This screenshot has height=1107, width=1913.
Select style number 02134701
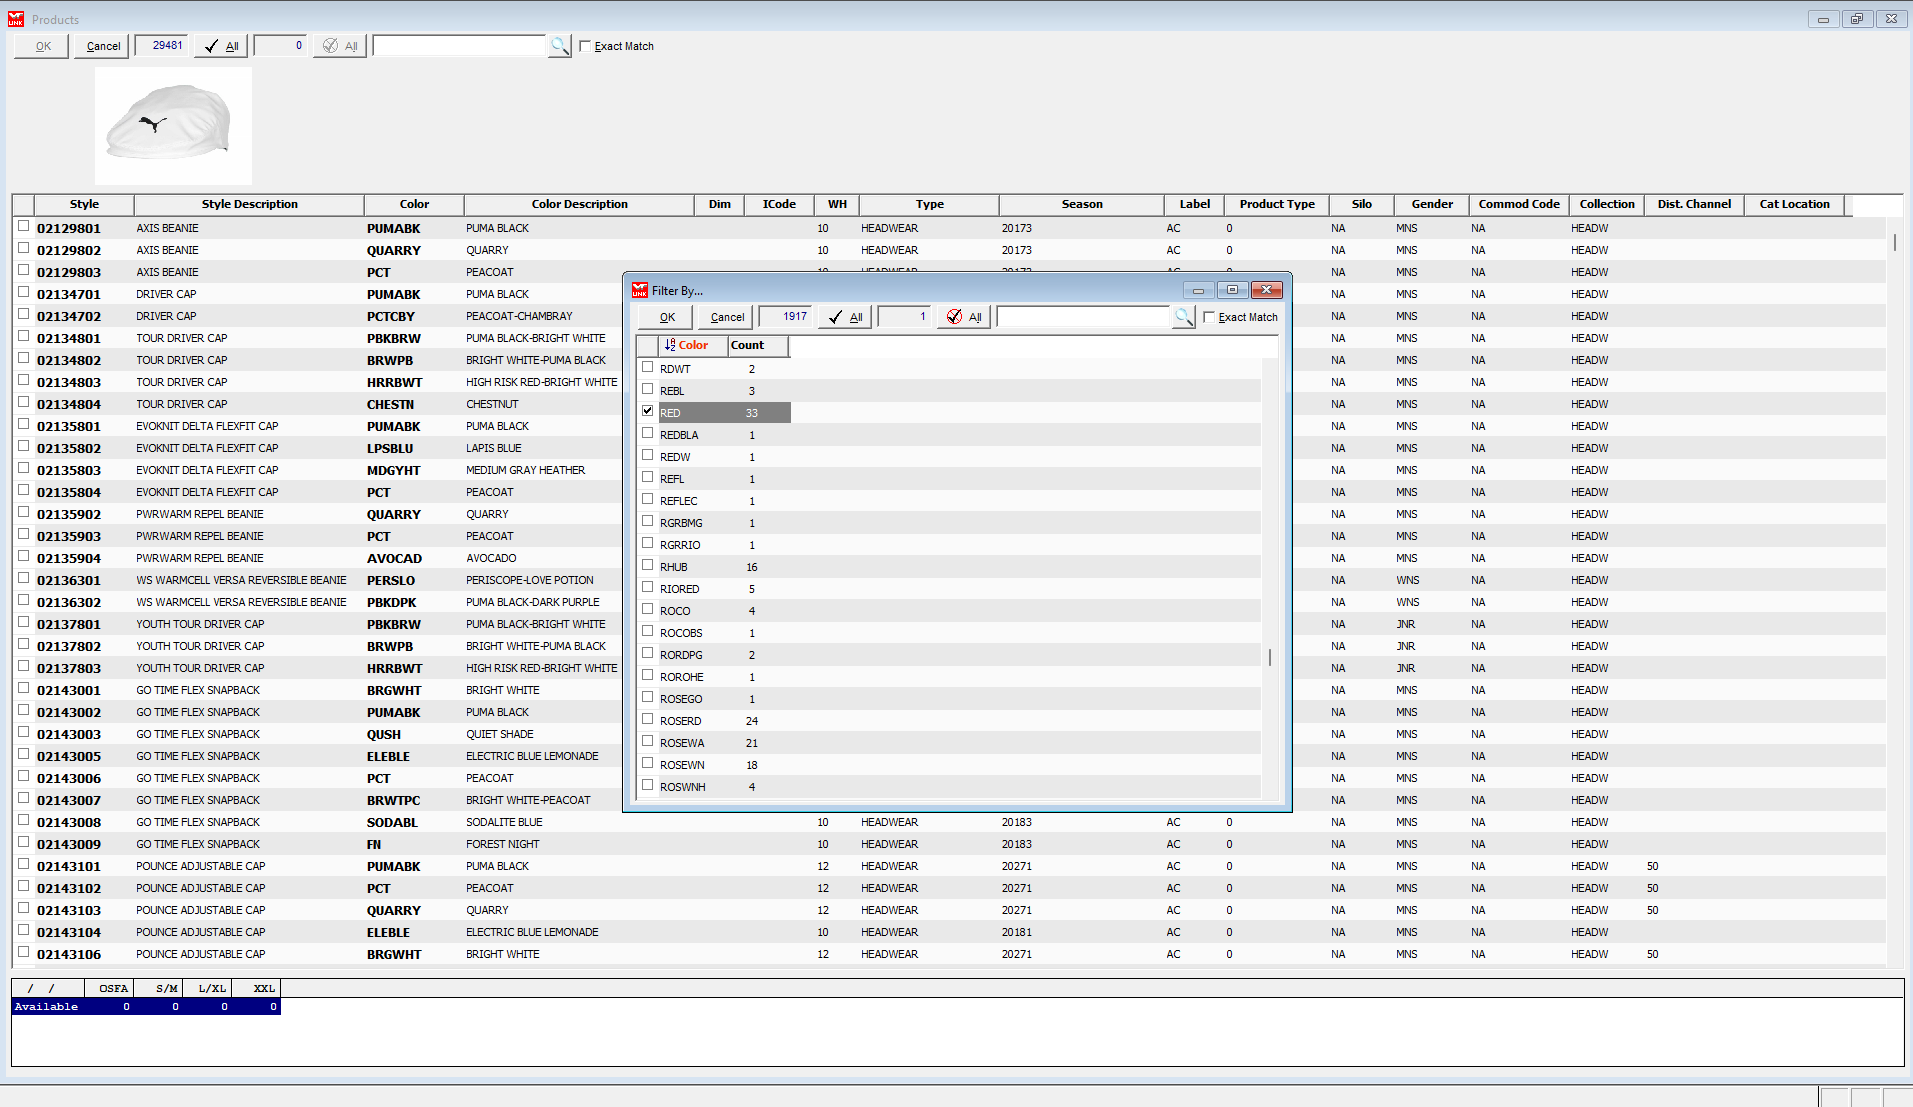pyautogui.click(x=69, y=295)
